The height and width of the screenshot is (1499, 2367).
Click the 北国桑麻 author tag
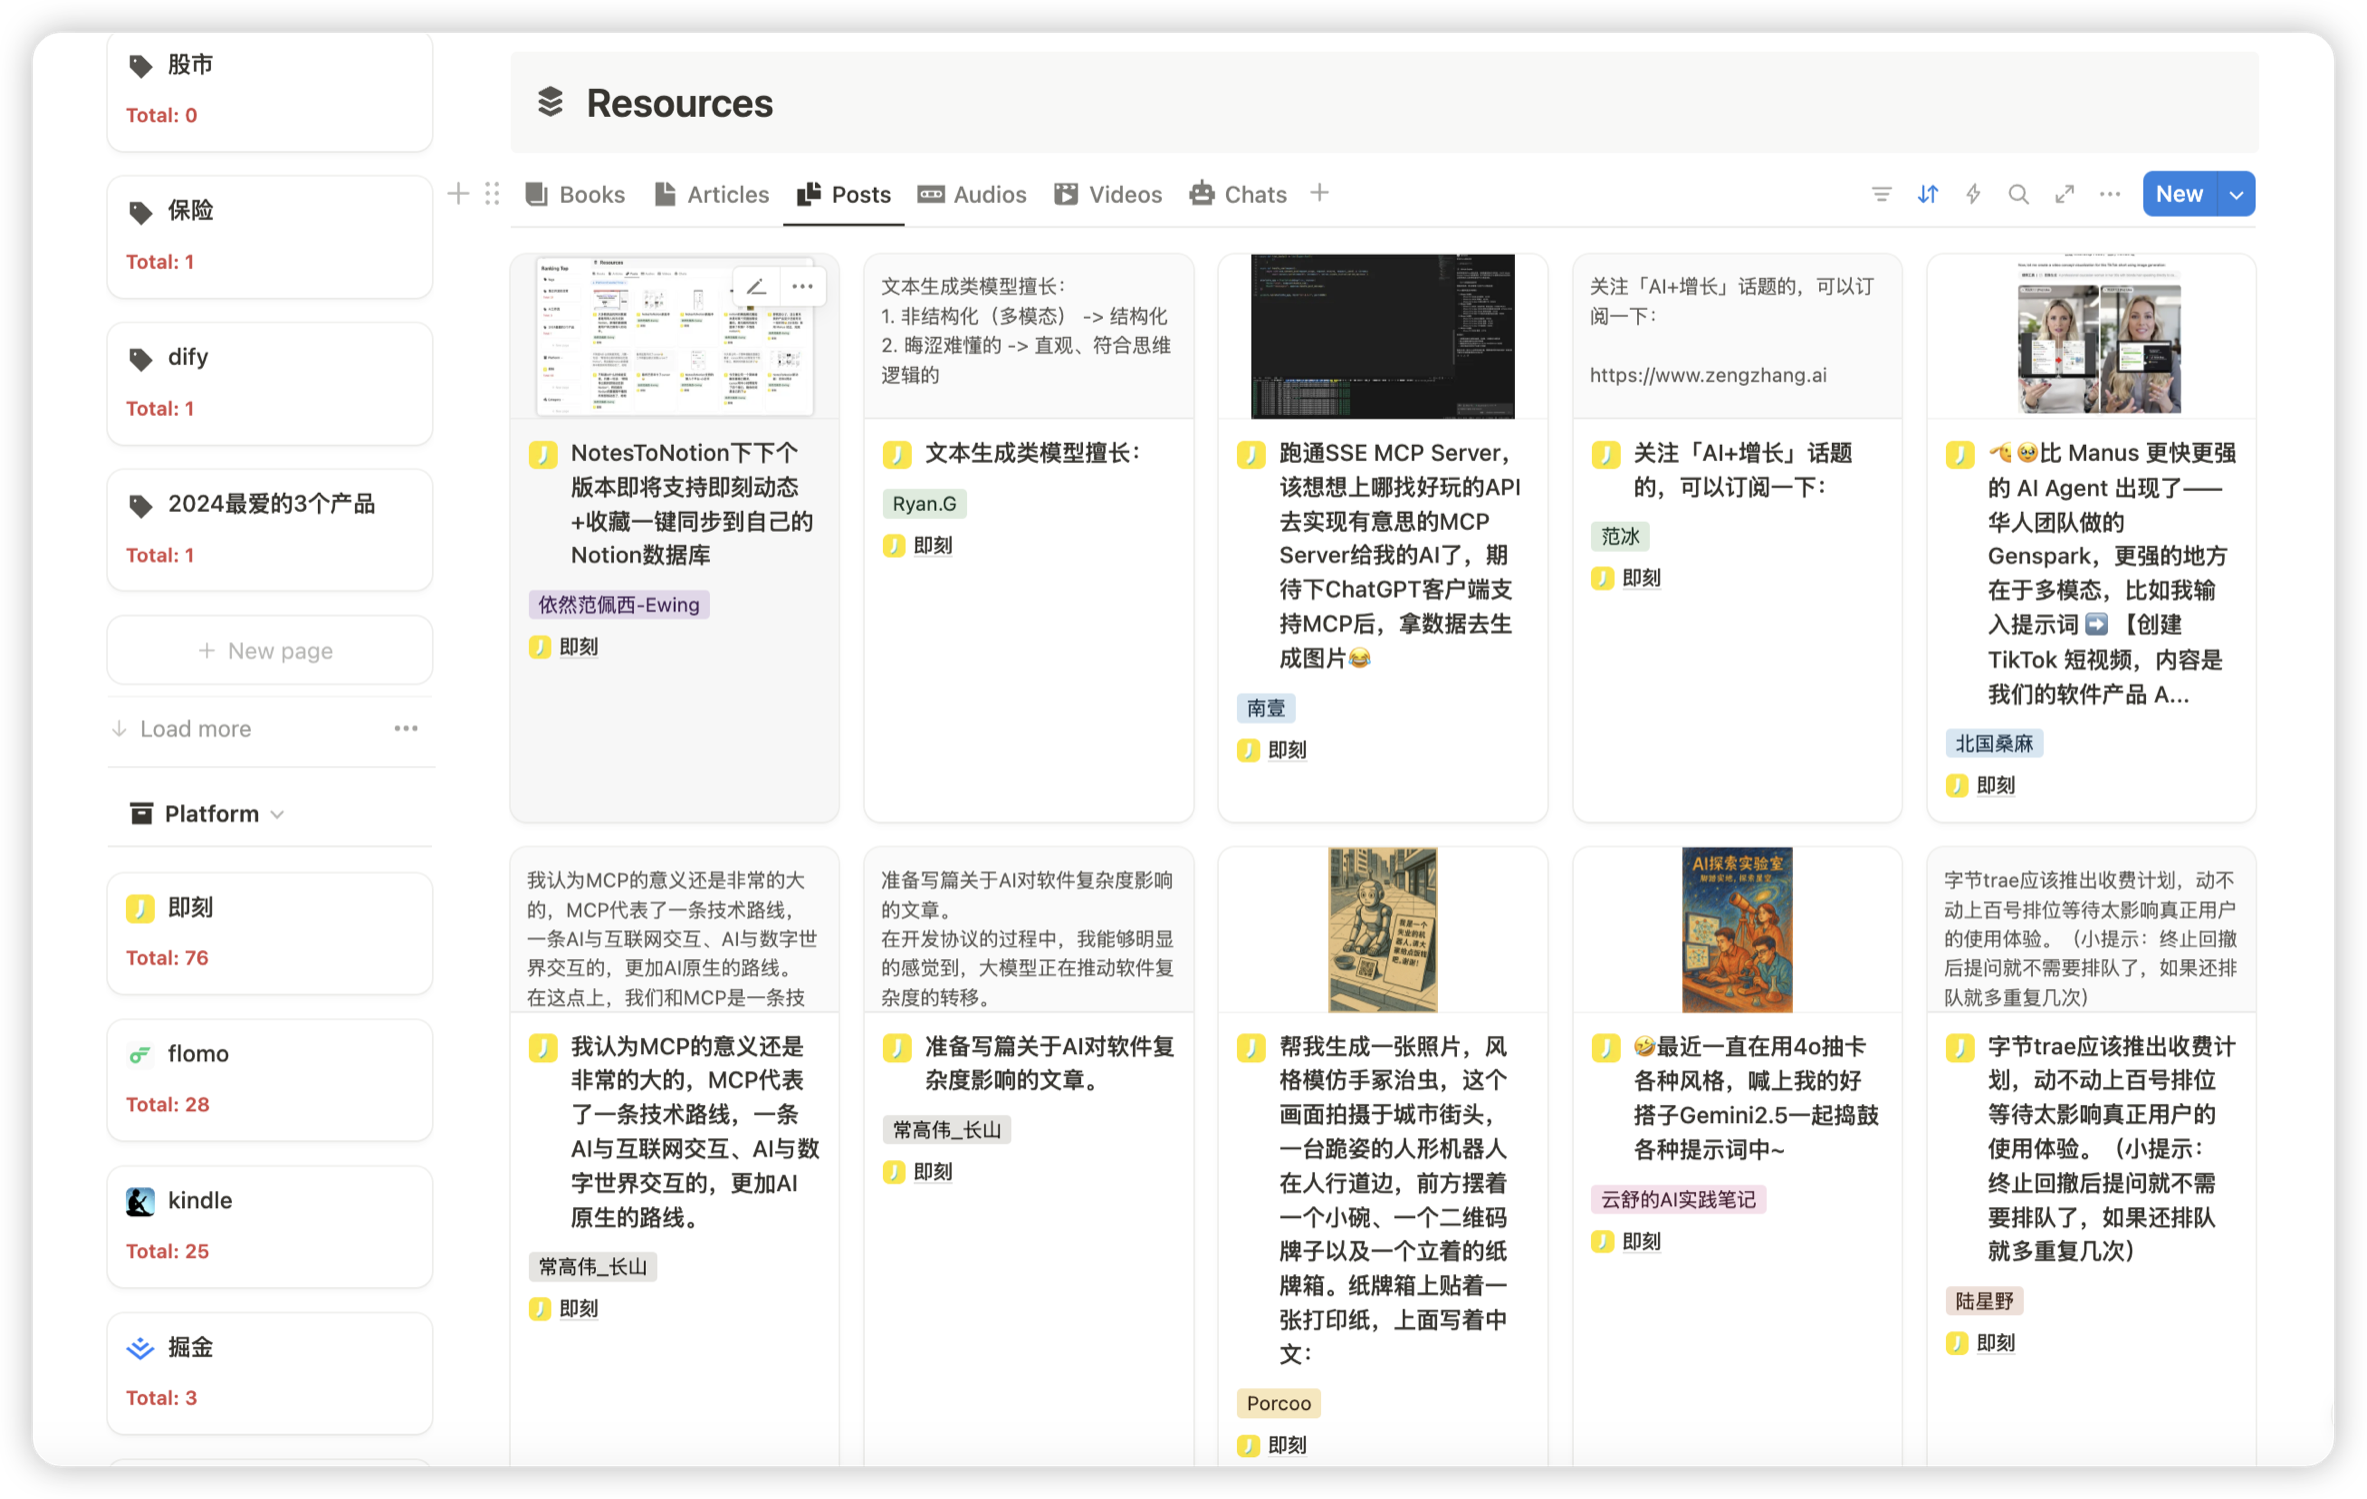pos(1993,744)
